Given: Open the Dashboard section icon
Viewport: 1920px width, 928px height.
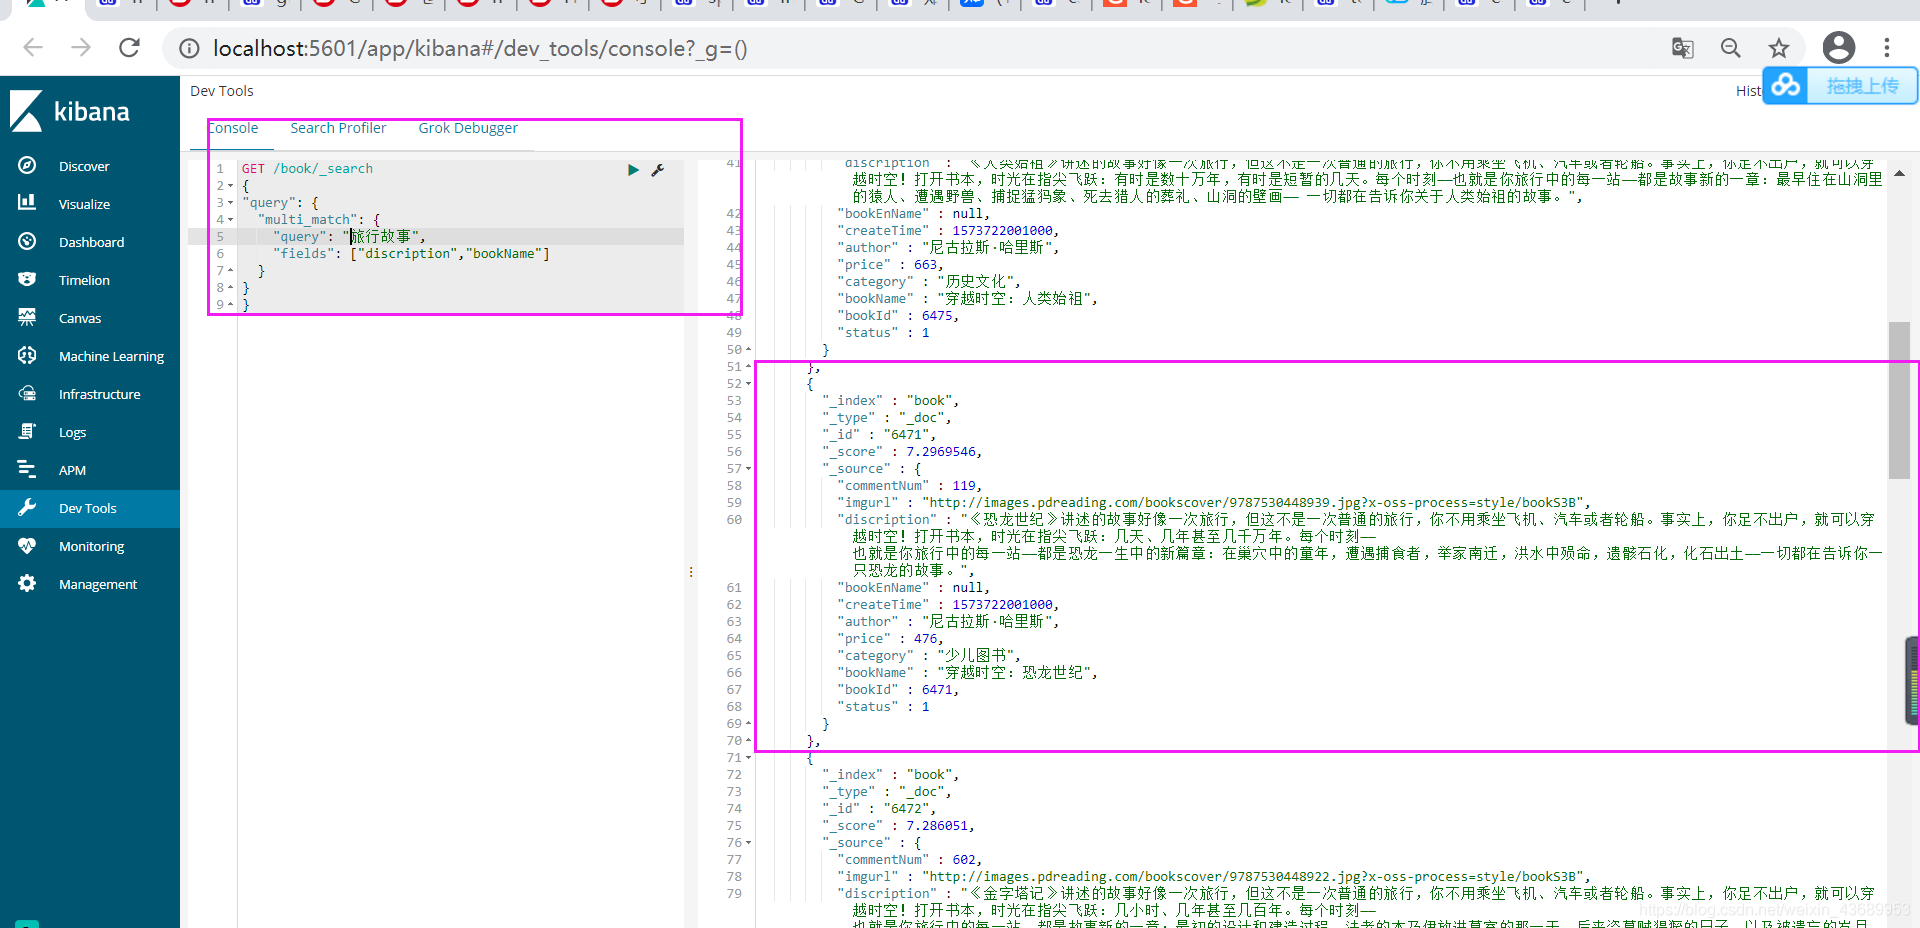Looking at the screenshot, I should click(27, 241).
